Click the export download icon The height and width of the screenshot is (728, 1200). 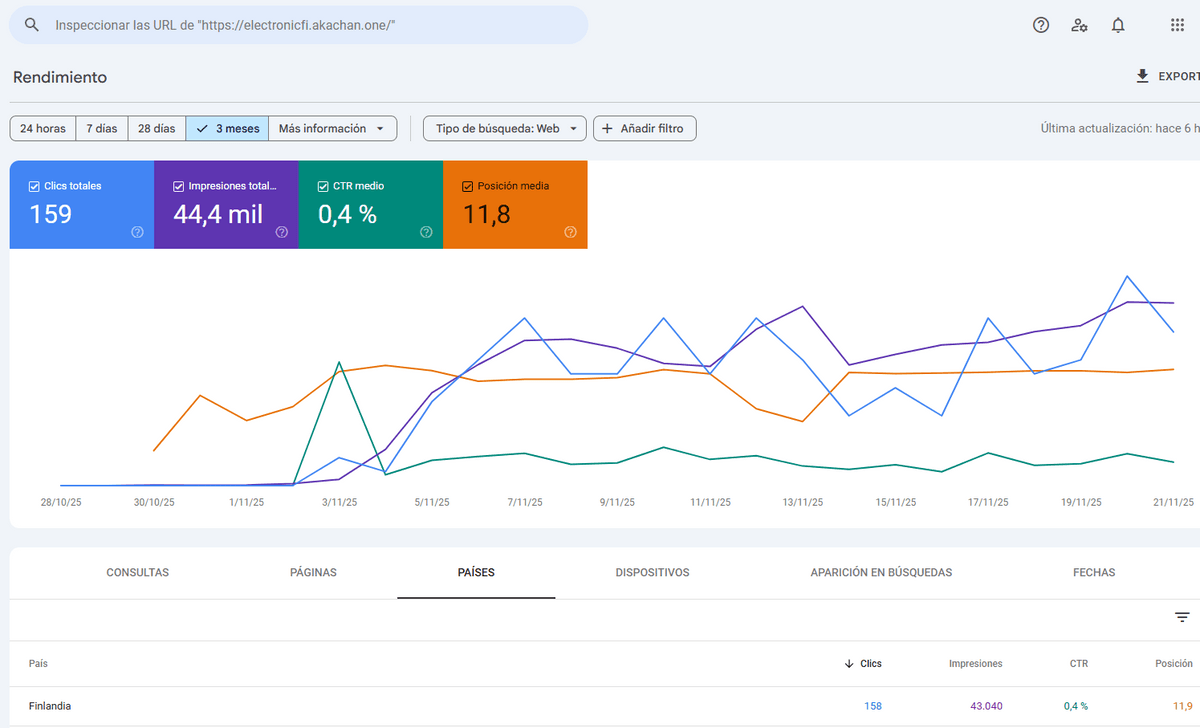[1143, 76]
